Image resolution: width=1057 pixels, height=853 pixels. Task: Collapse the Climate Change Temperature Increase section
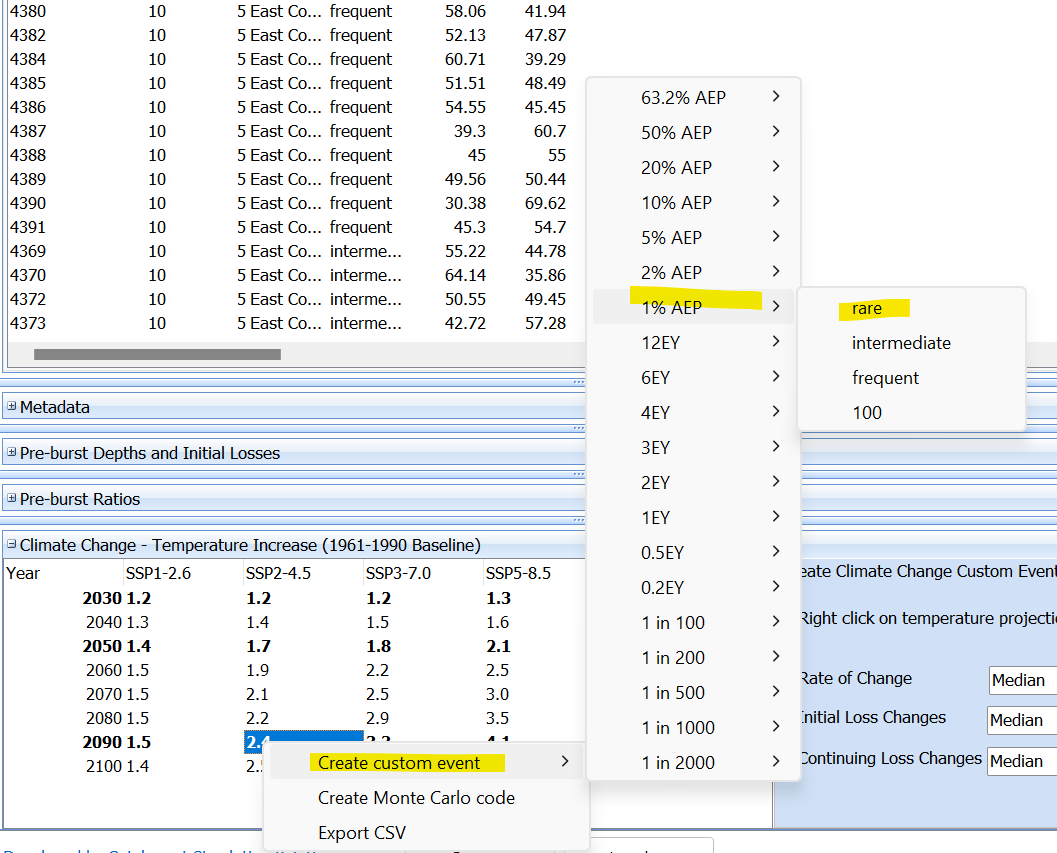(12, 545)
